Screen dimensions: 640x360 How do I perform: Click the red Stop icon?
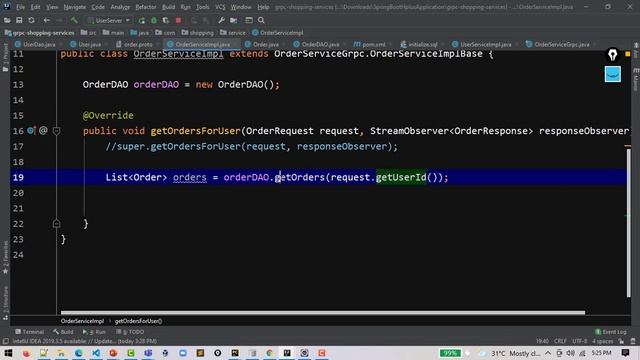click(x=178, y=20)
